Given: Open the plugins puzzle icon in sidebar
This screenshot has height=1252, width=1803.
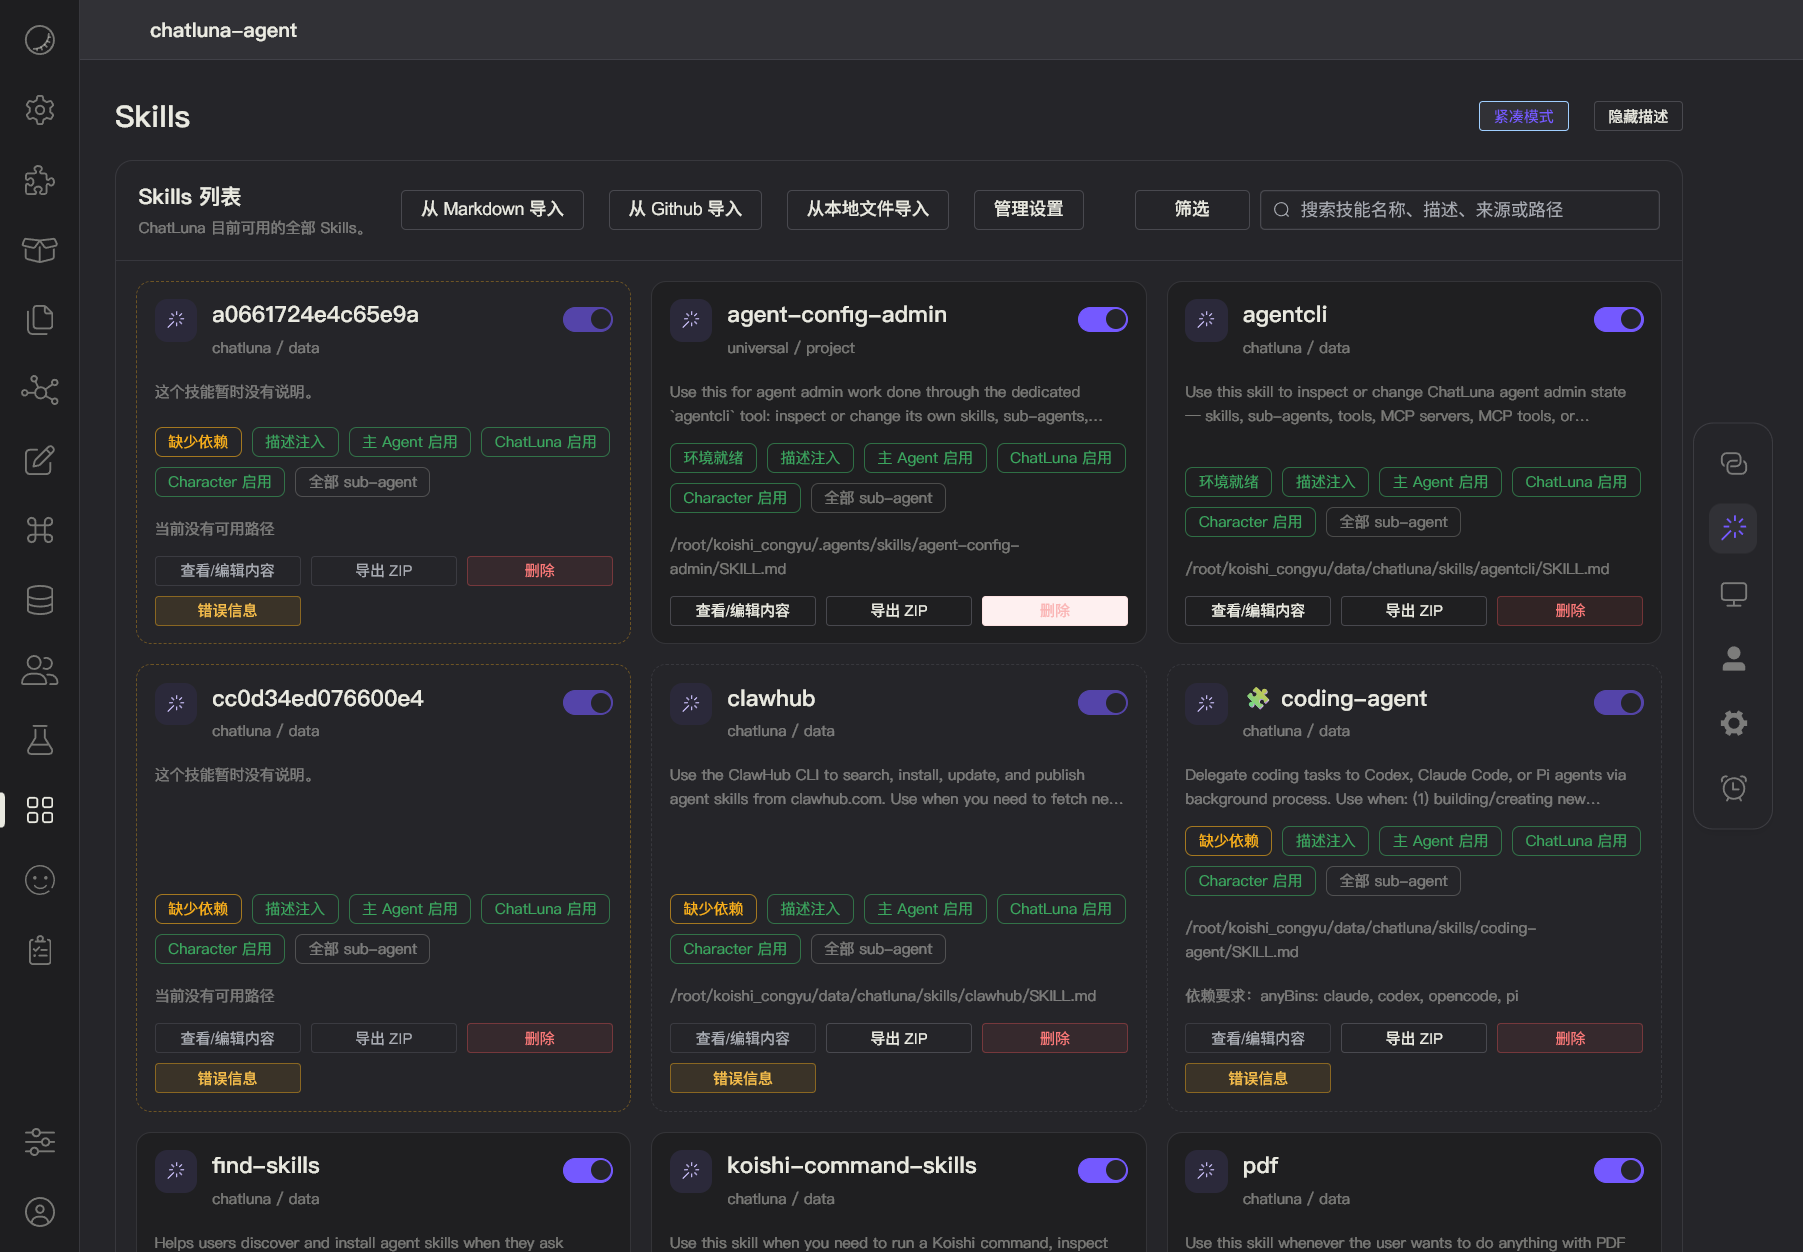Looking at the screenshot, I should coord(40,180).
